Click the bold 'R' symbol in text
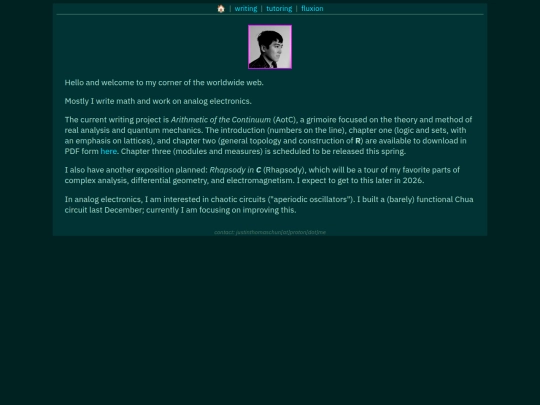Viewport: 540px width, 405px height. point(358,141)
